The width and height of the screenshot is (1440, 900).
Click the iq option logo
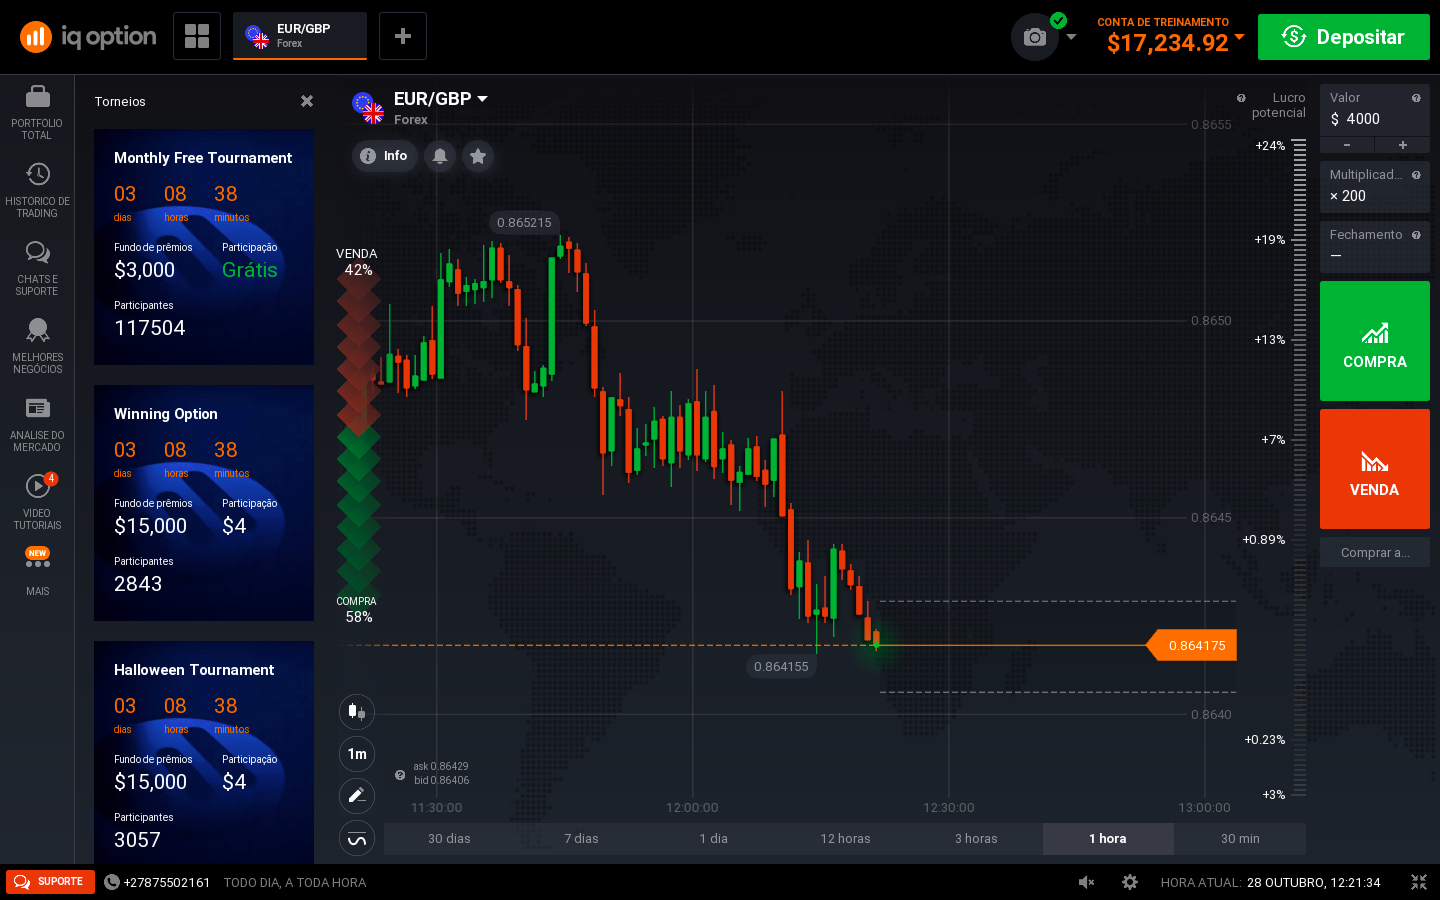coord(88,37)
